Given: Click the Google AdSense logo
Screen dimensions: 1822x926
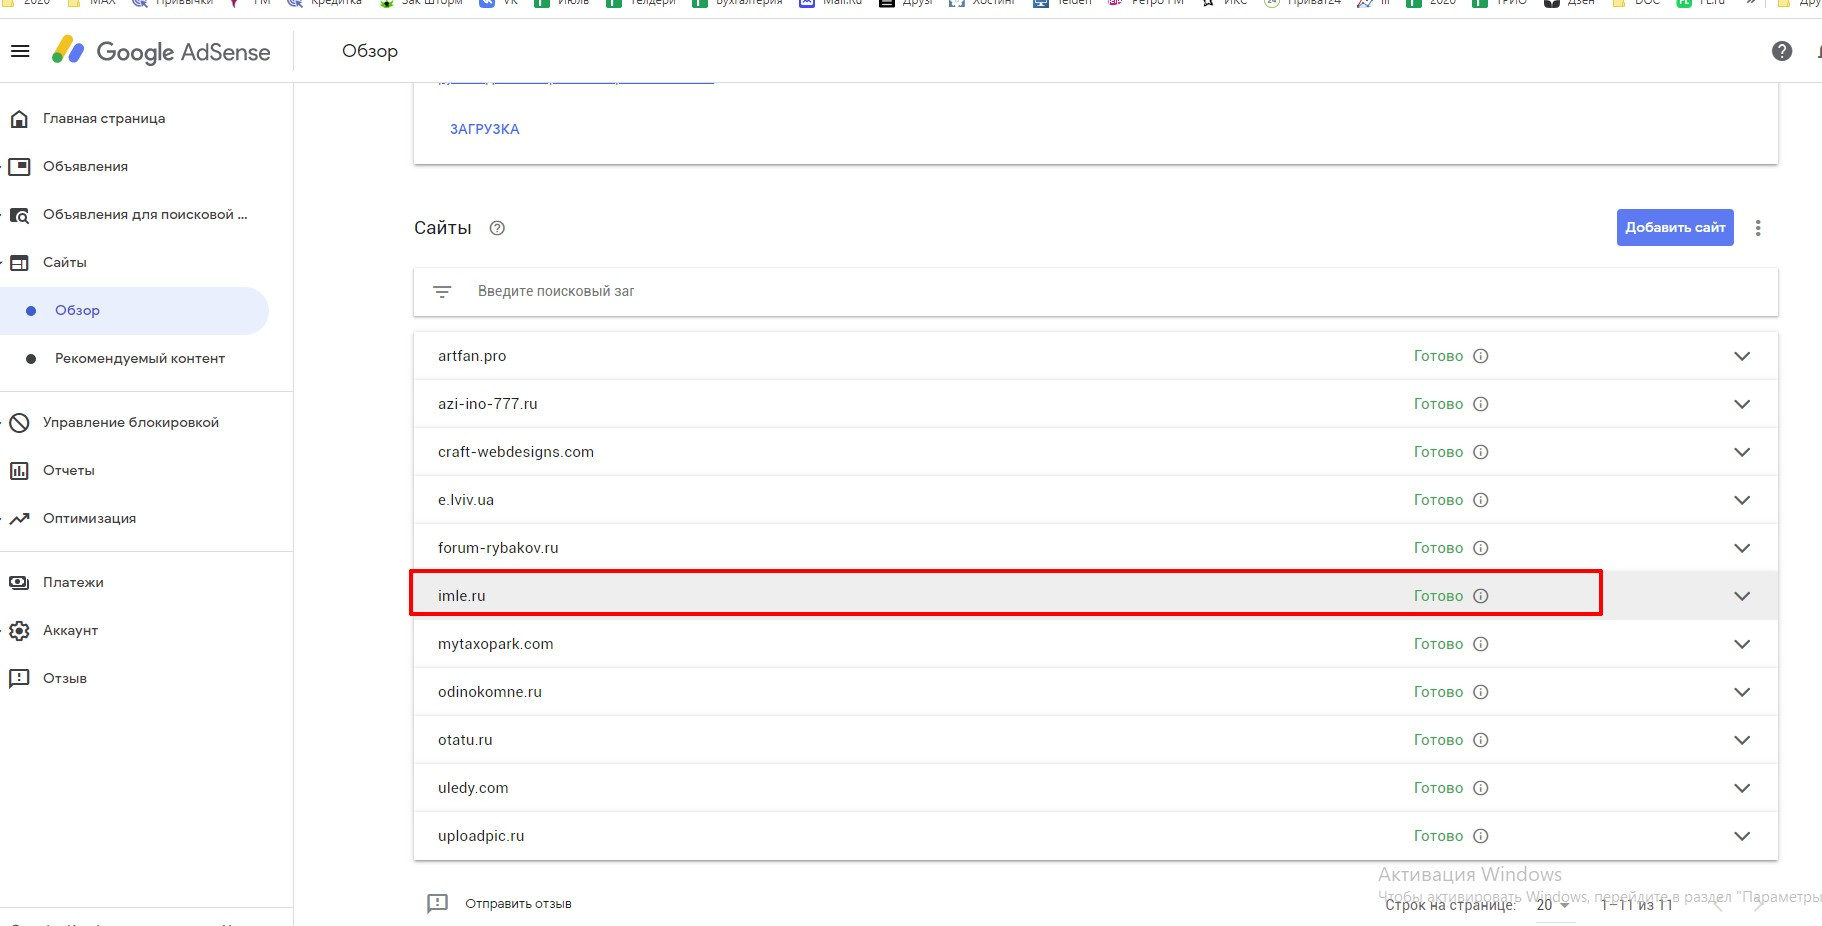Looking at the screenshot, I should (x=161, y=51).
